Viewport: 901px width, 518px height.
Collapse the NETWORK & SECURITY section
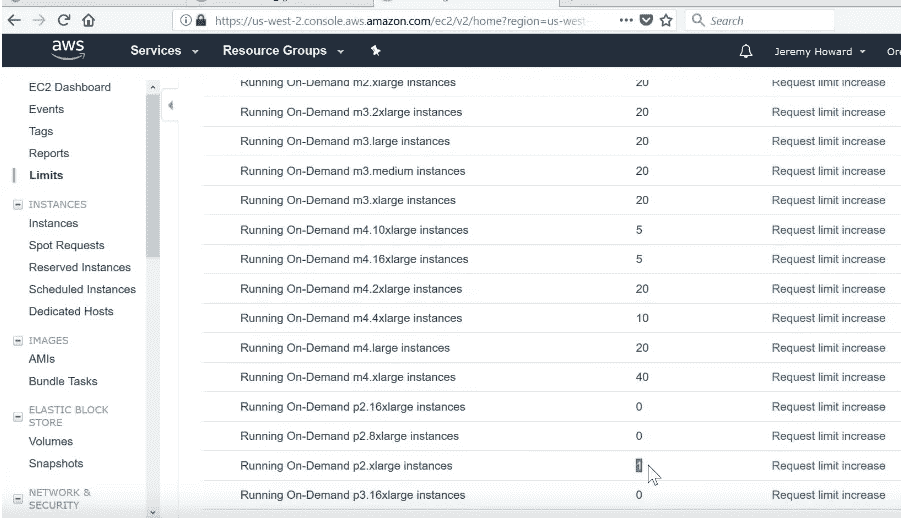click(x=18, y=498)
